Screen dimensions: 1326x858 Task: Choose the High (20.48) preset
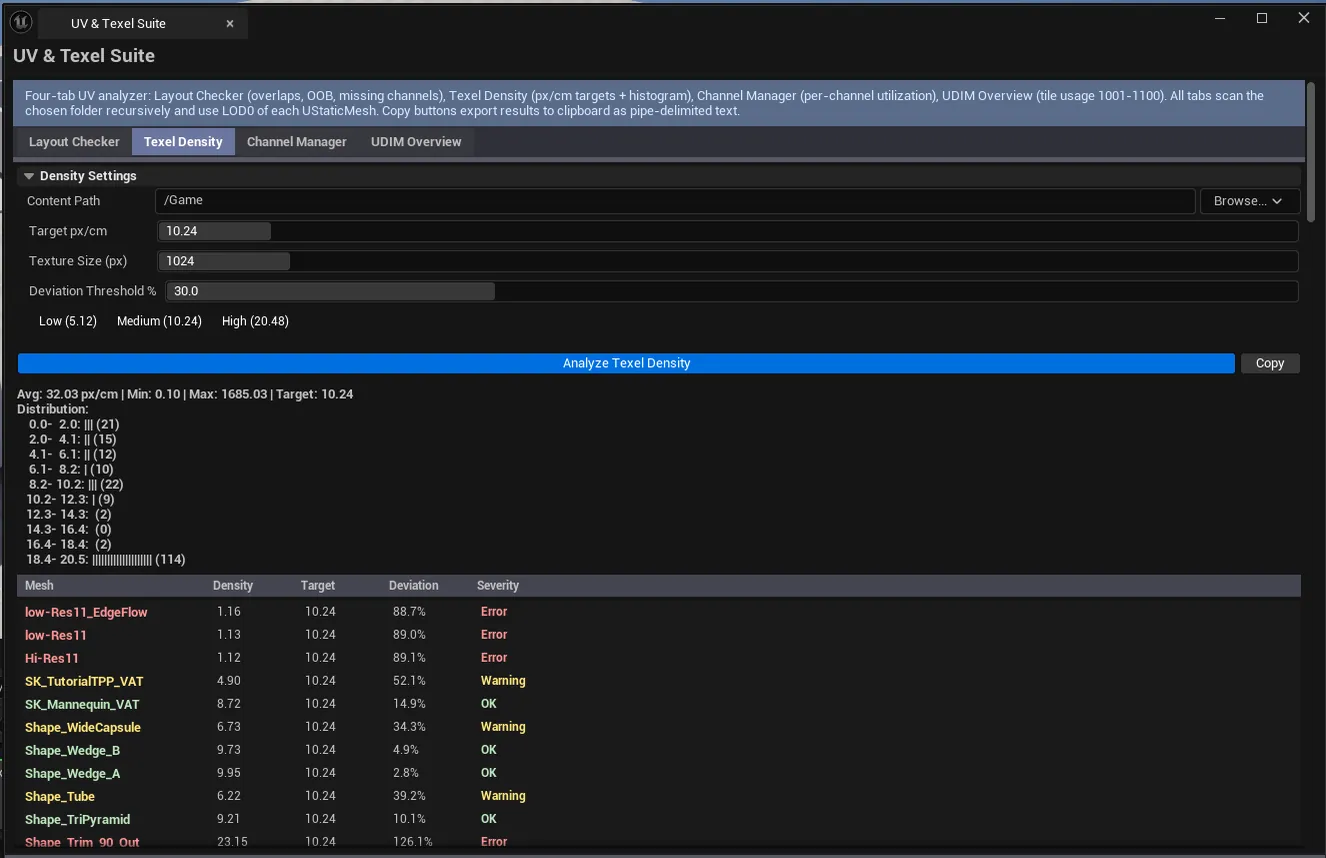(255, 321)
